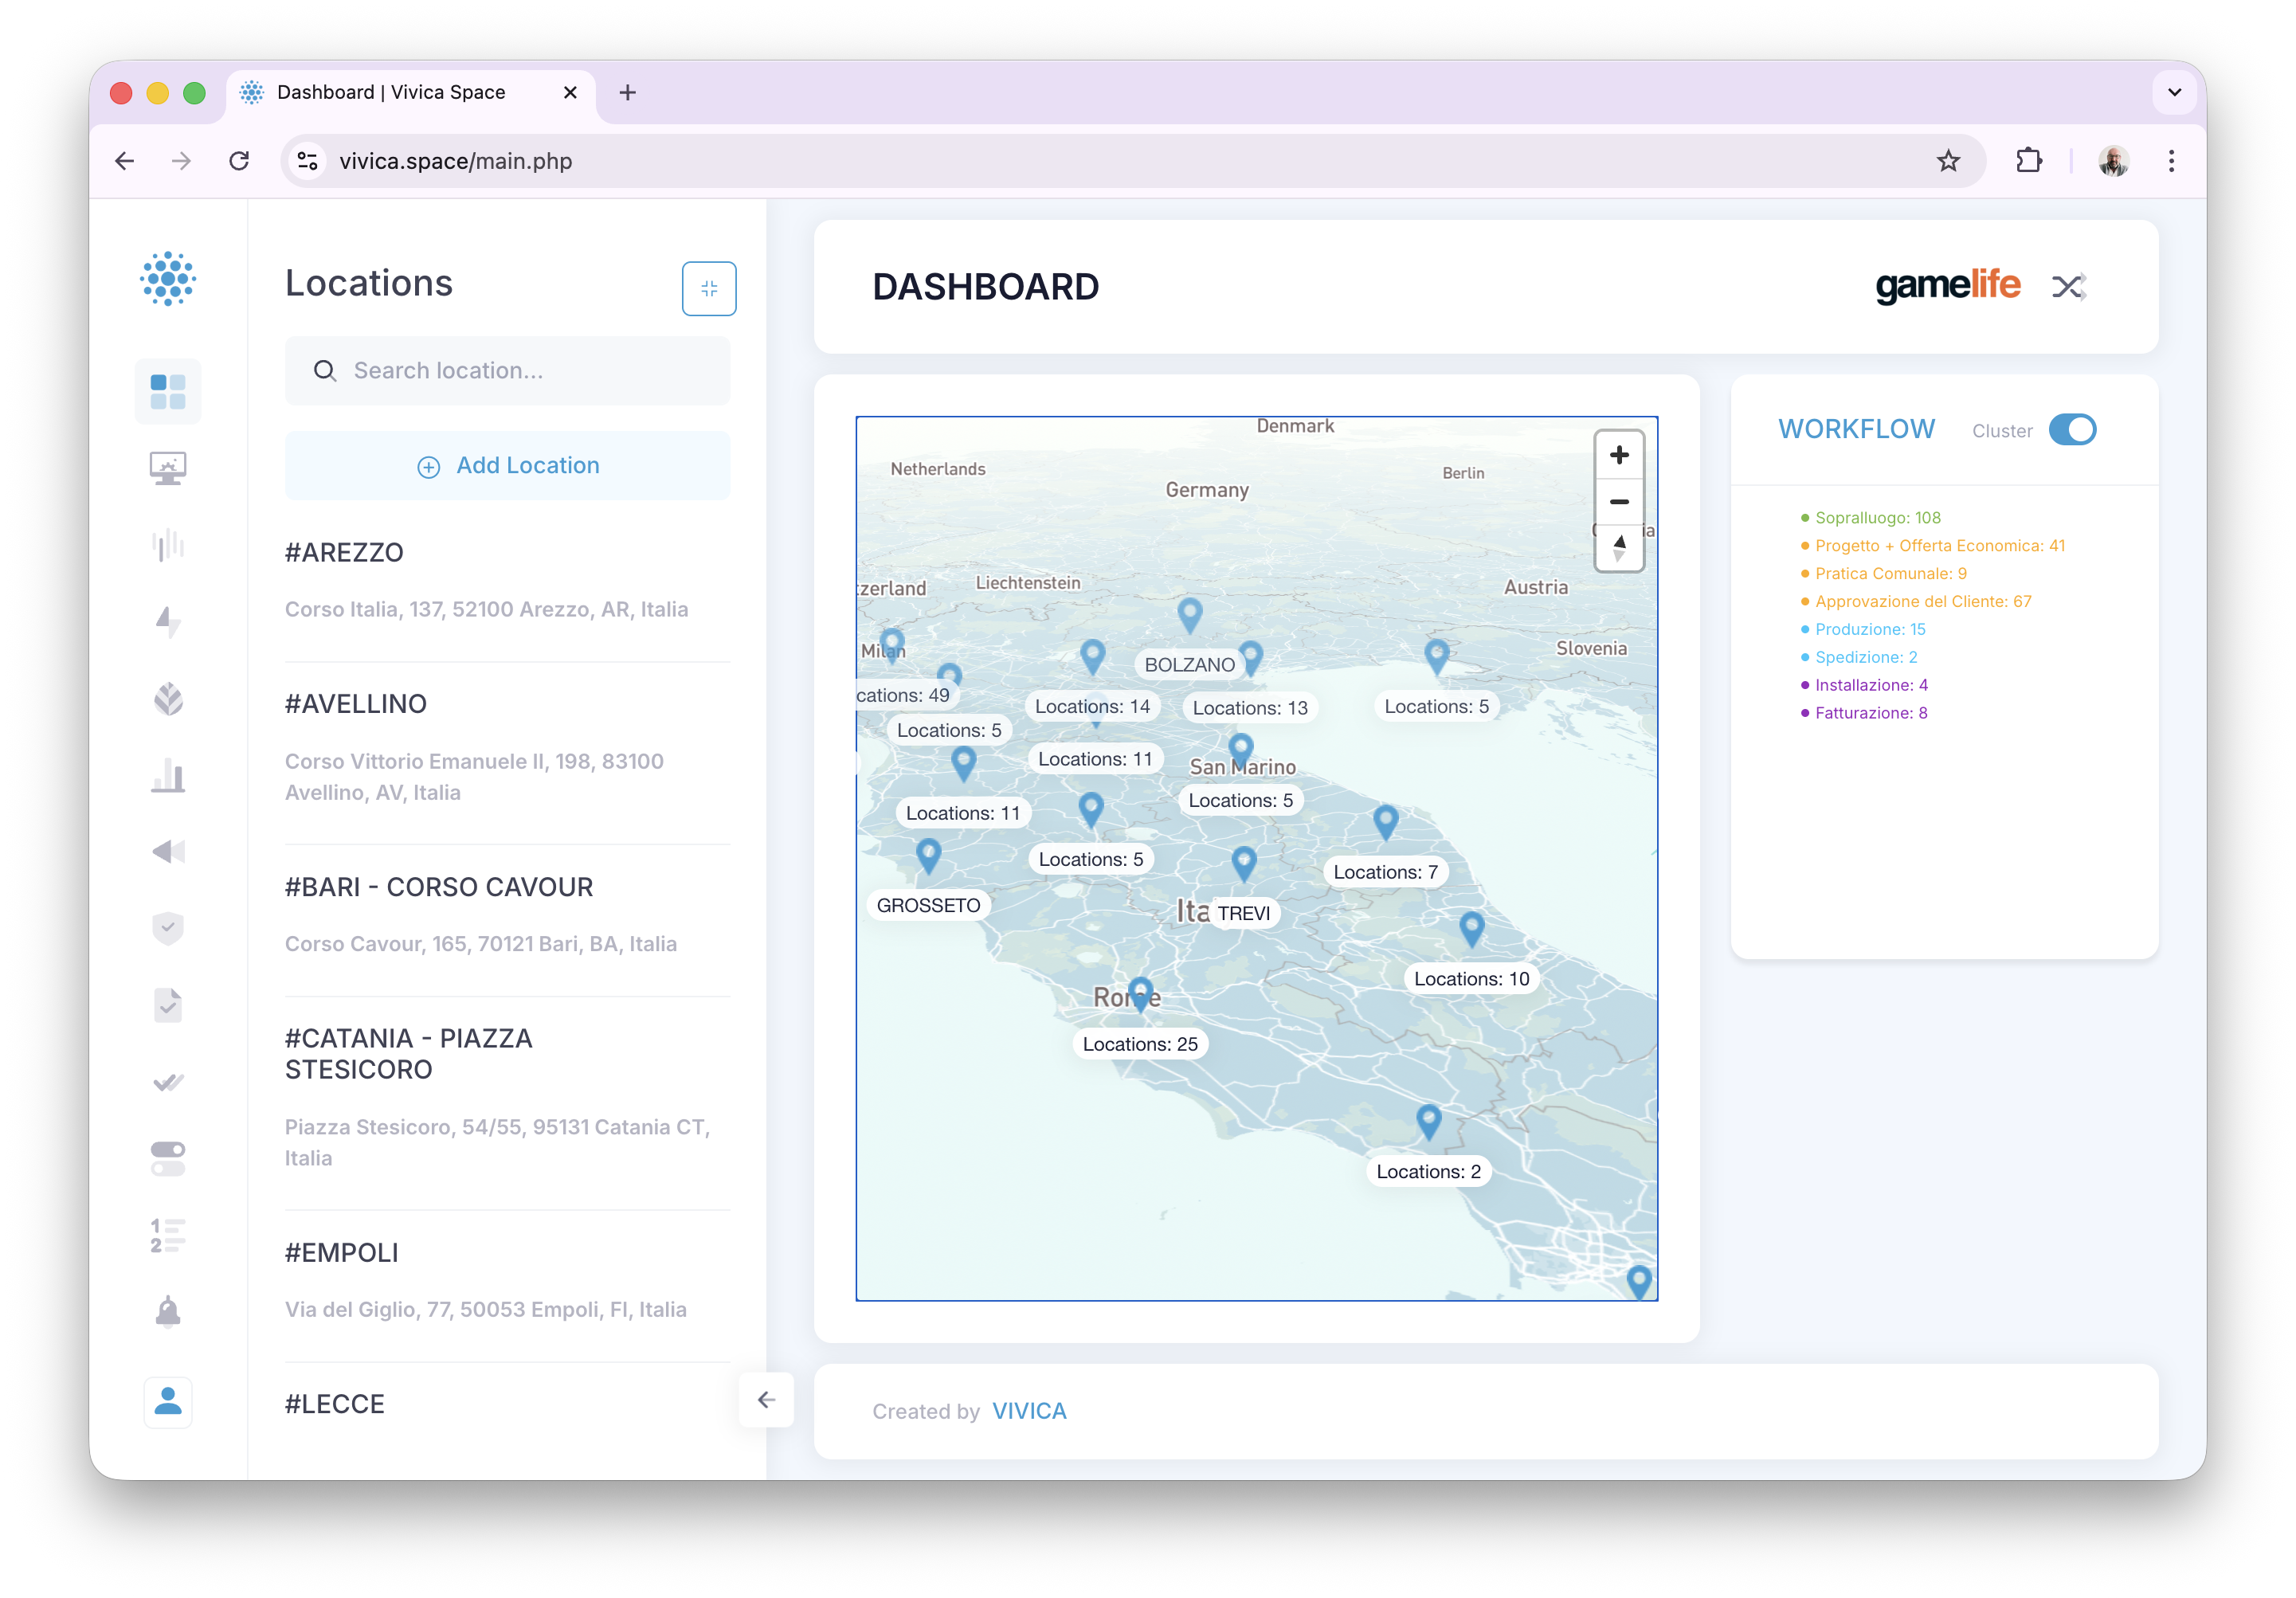Click the BOLZANO map label
Image resolution: width=2296 pixels, height=1598 pixels.
click(1189, 665)
